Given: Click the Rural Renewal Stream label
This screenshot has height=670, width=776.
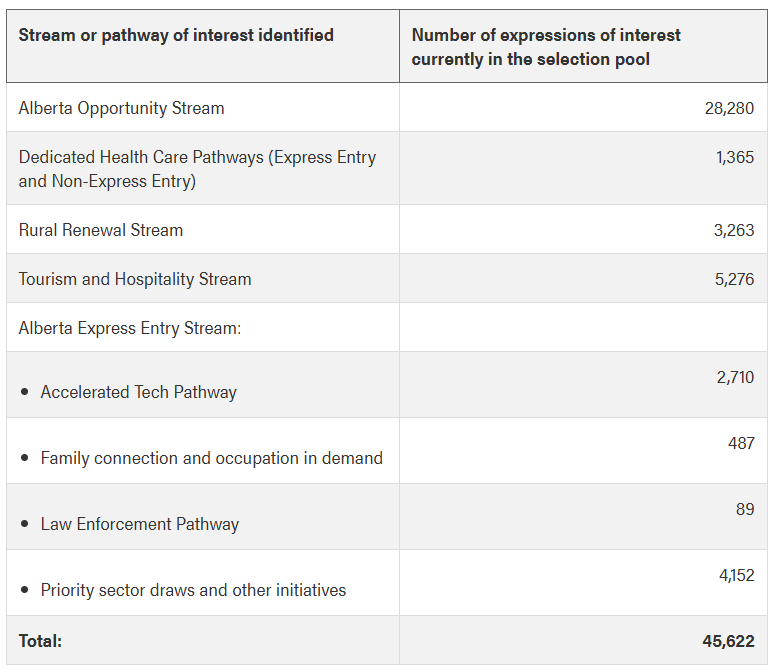Looking at the screenshot, I should point(101,230).
